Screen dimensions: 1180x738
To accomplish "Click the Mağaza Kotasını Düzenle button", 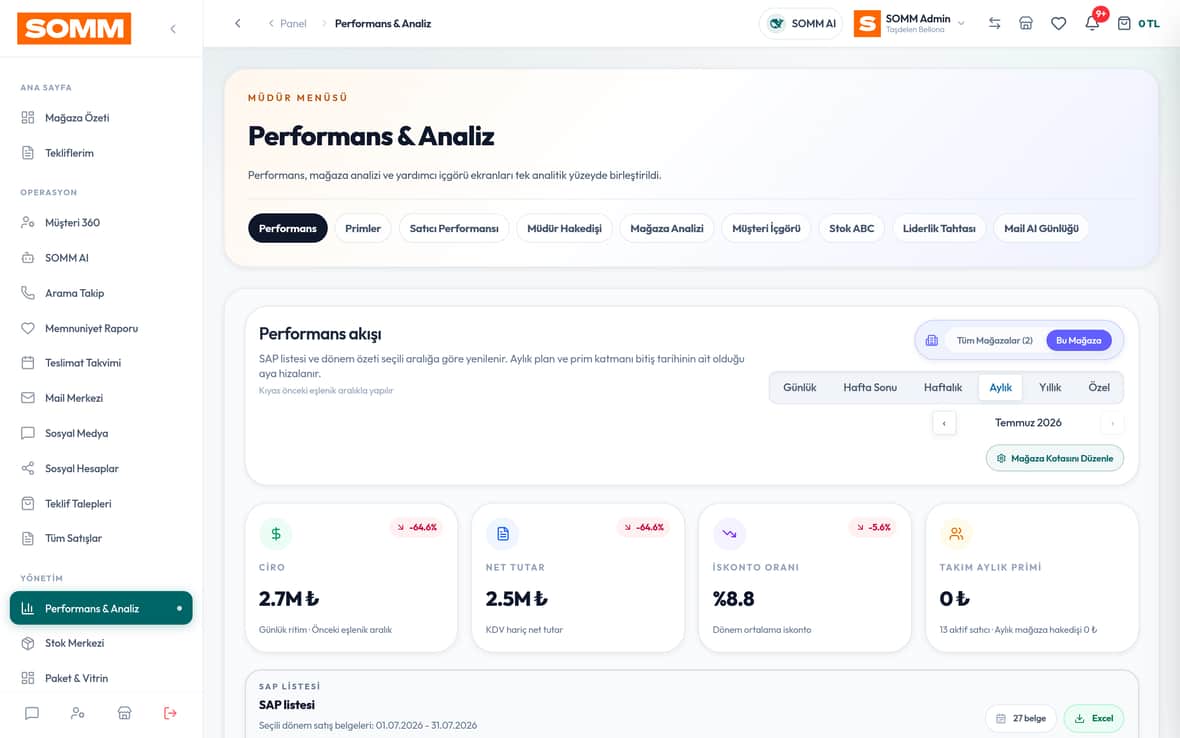I will pos(1054,458).
